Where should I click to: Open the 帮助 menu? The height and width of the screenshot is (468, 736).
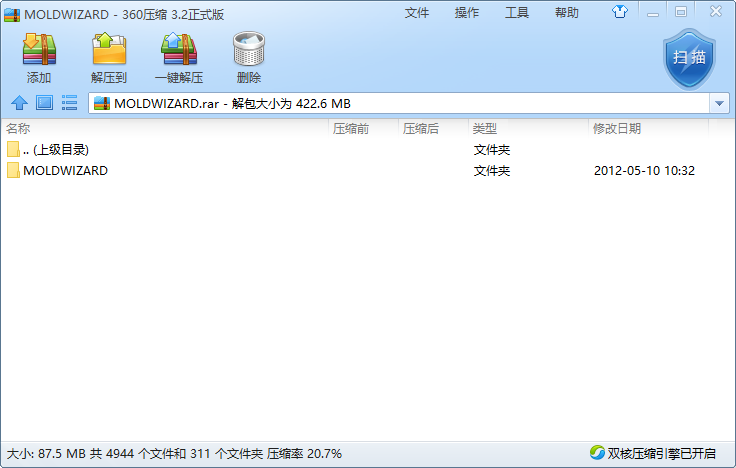pyautogui.click(x=567, y=13)
